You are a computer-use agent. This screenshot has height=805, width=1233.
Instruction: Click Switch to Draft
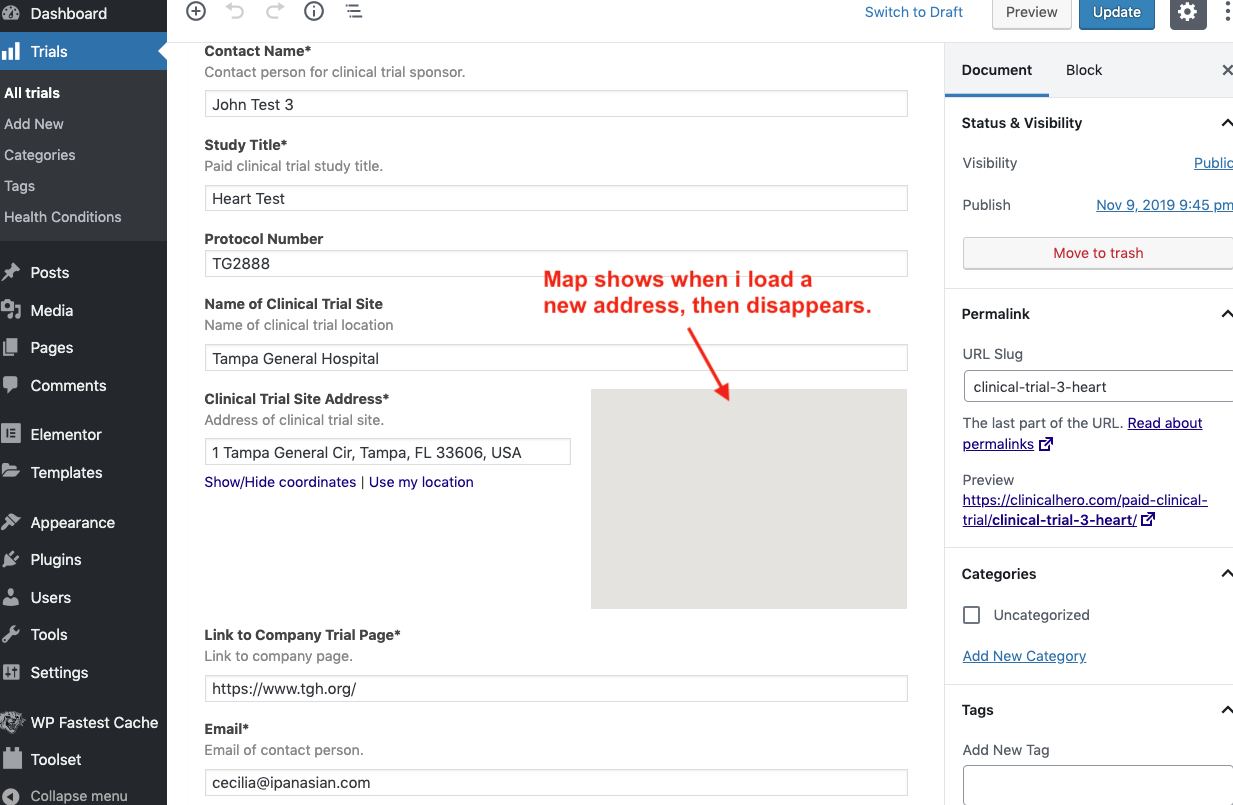coord(913,12)
